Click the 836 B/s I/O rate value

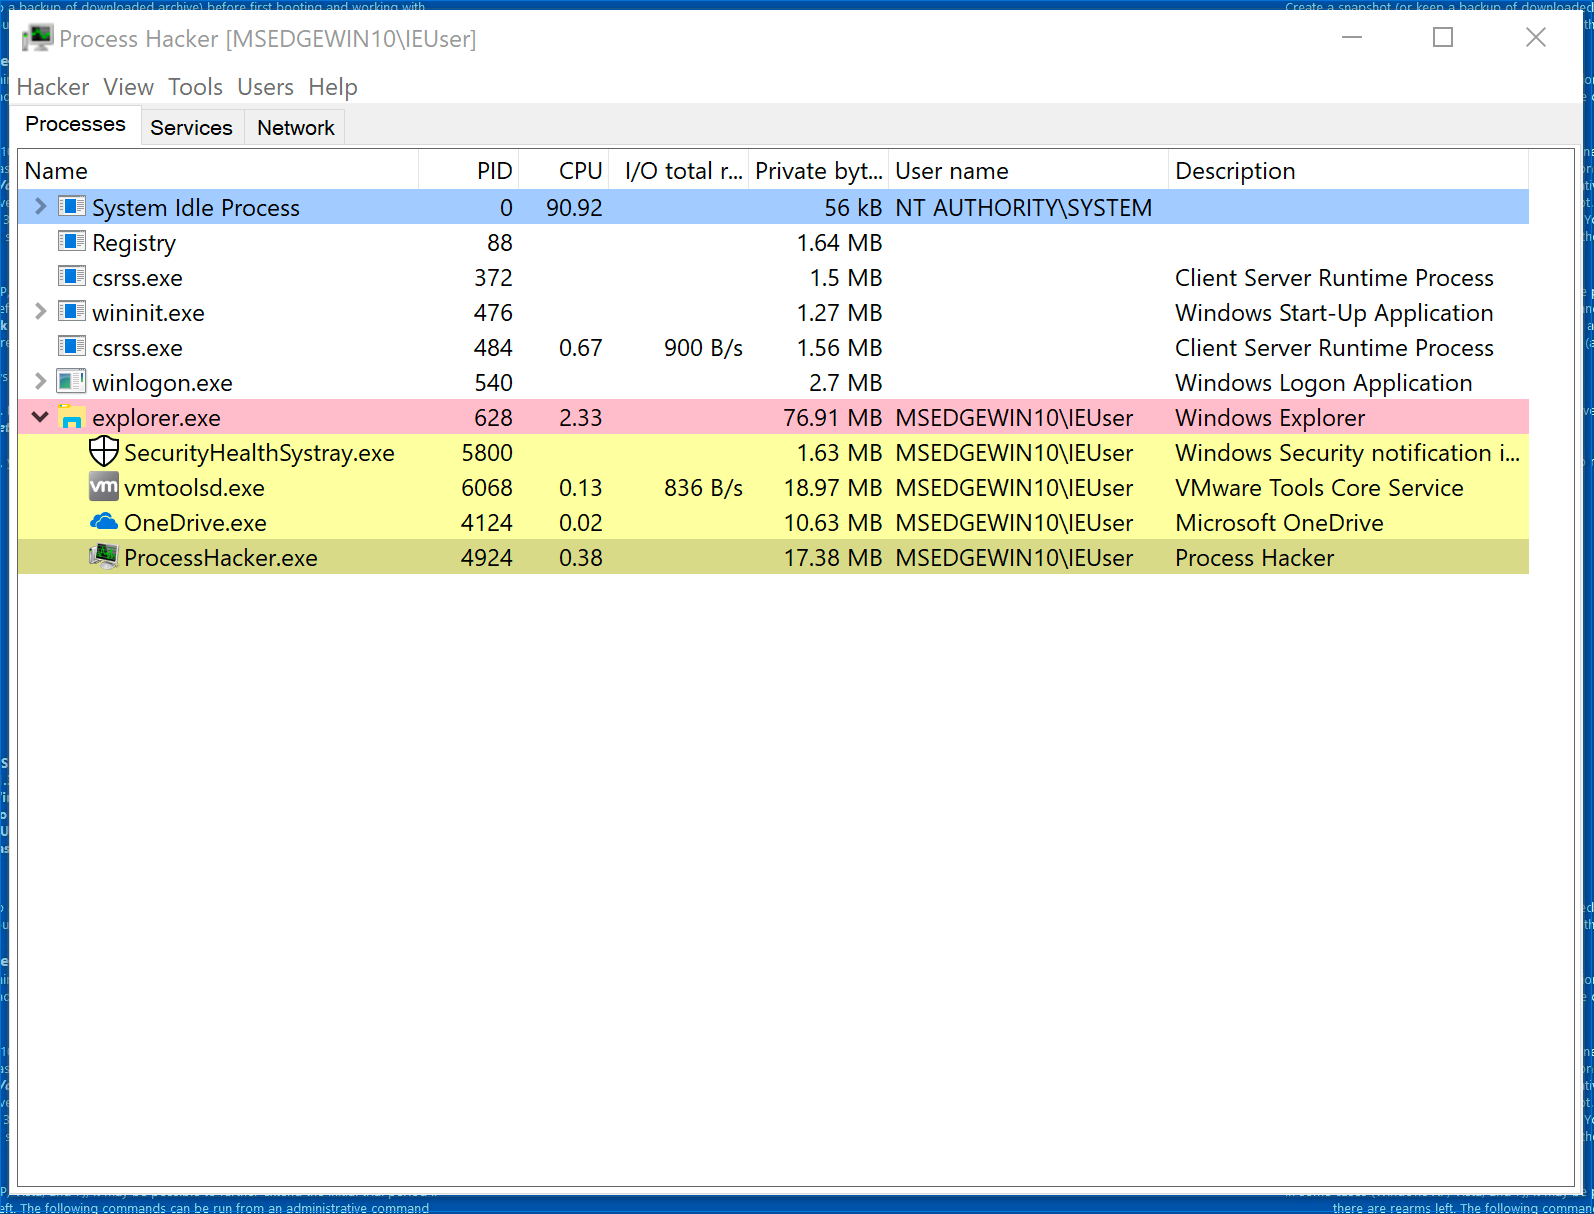tap(704, 488)
